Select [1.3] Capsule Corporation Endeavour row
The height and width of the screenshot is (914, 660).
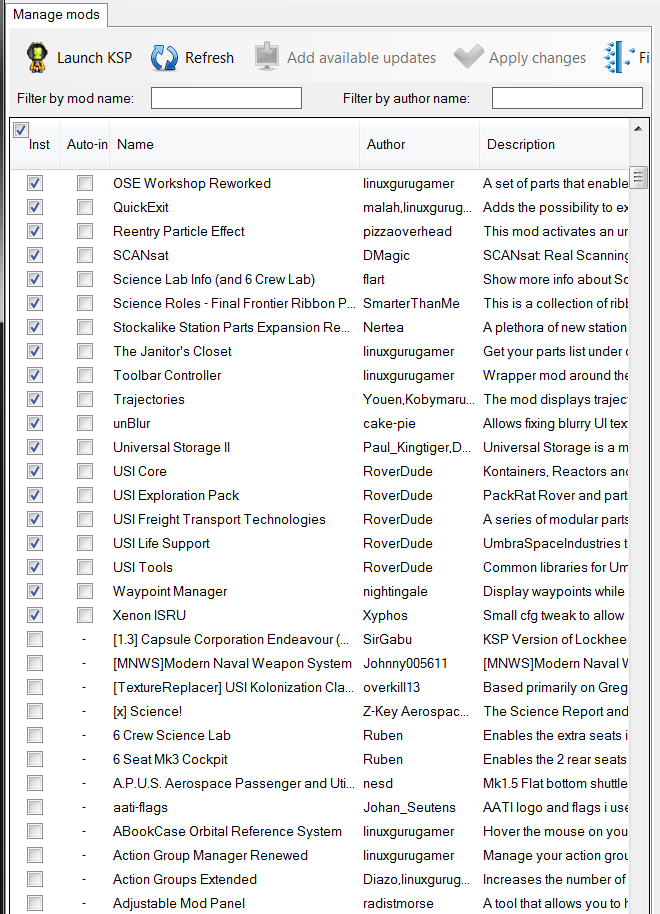pos(320,639)
